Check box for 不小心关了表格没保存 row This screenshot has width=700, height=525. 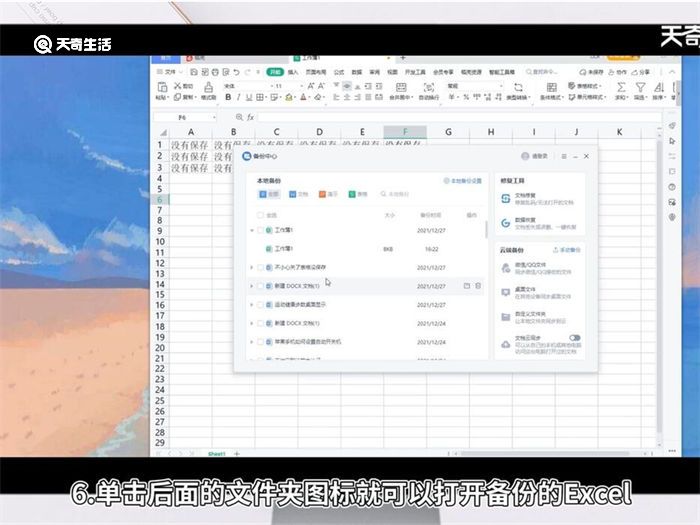260,267
